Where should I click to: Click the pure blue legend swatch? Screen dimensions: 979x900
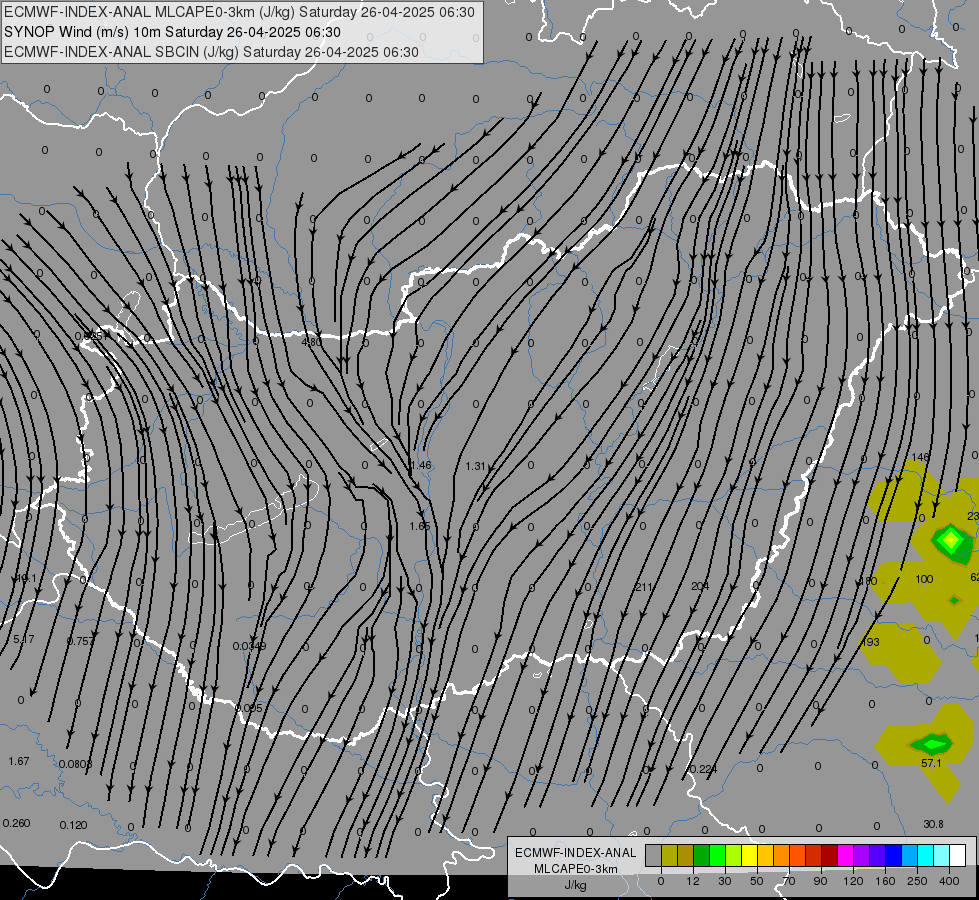(893, 856)
